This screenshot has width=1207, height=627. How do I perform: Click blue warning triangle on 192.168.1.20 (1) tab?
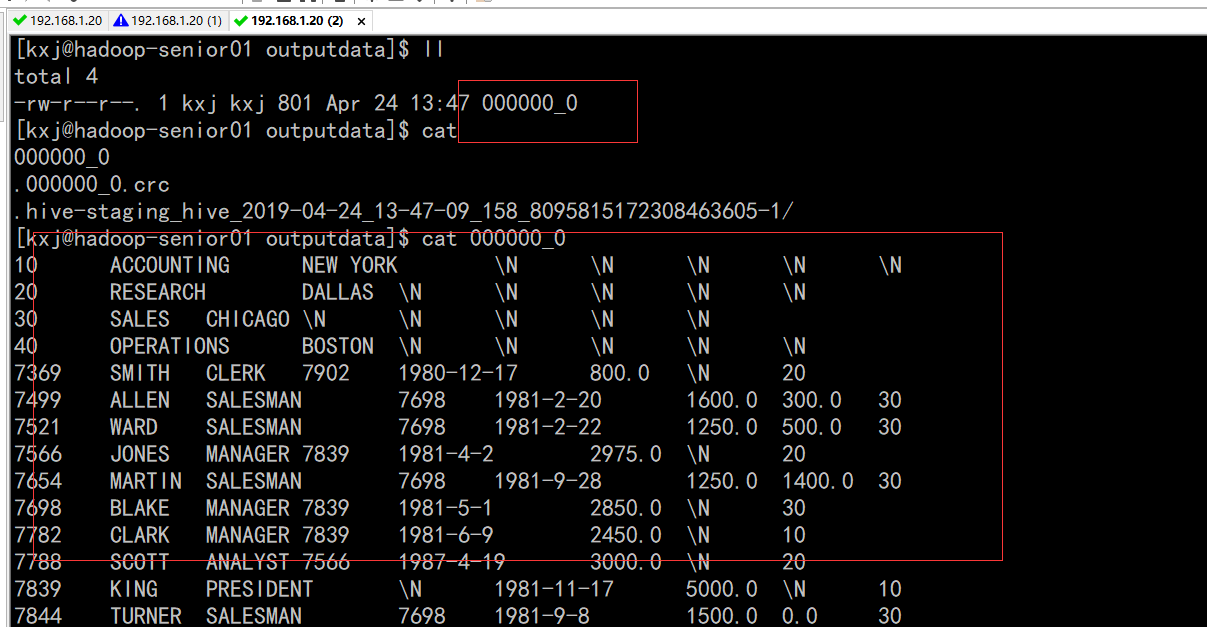pyautogui.click(x=121, y=20)
